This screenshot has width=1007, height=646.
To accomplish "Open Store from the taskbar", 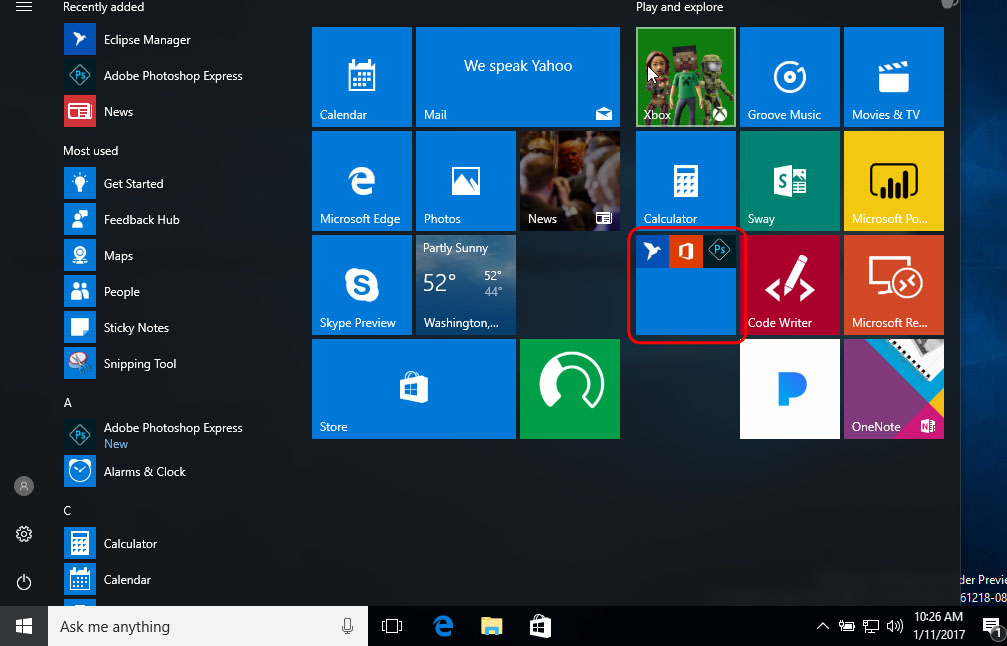I will [539, 626].
